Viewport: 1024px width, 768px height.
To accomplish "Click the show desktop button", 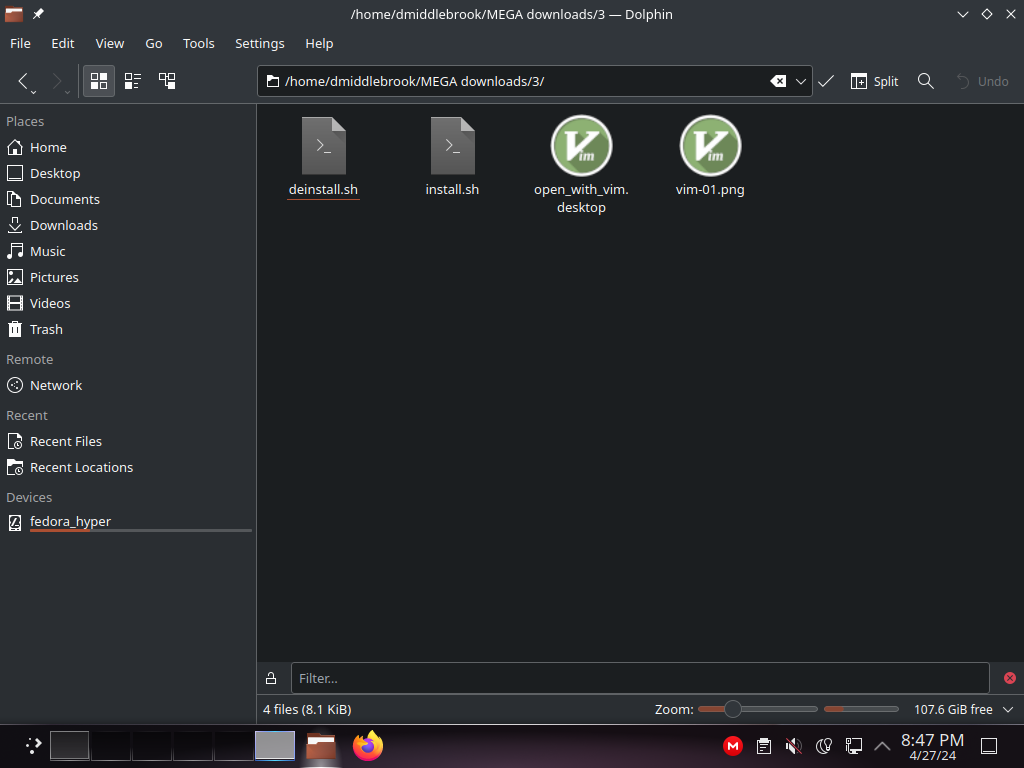I will (x=989, y=746).
